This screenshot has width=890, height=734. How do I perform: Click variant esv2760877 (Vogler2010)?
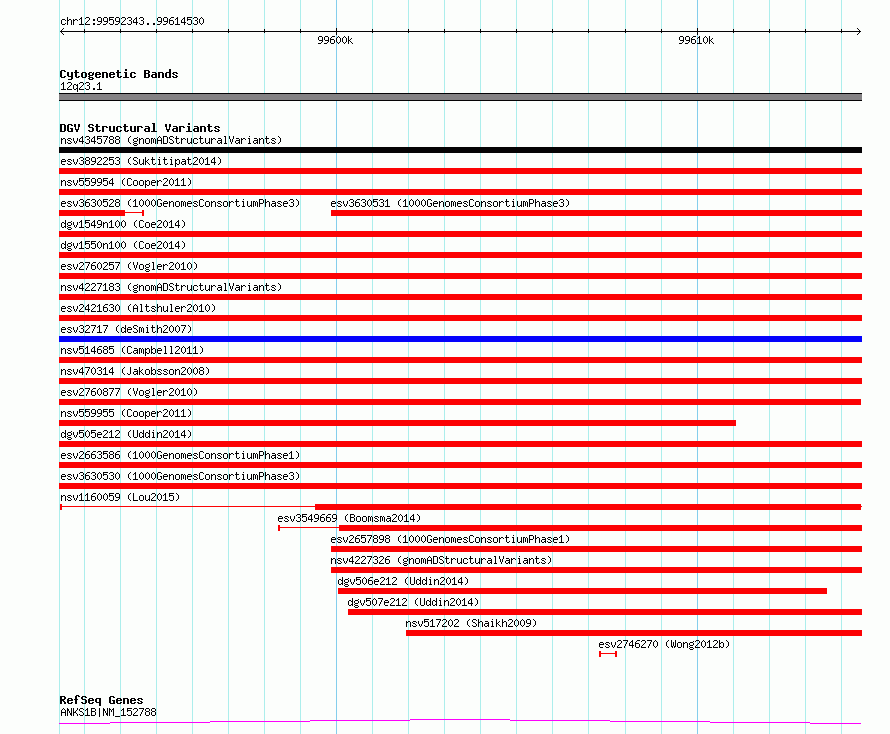[x=129, y=392]
